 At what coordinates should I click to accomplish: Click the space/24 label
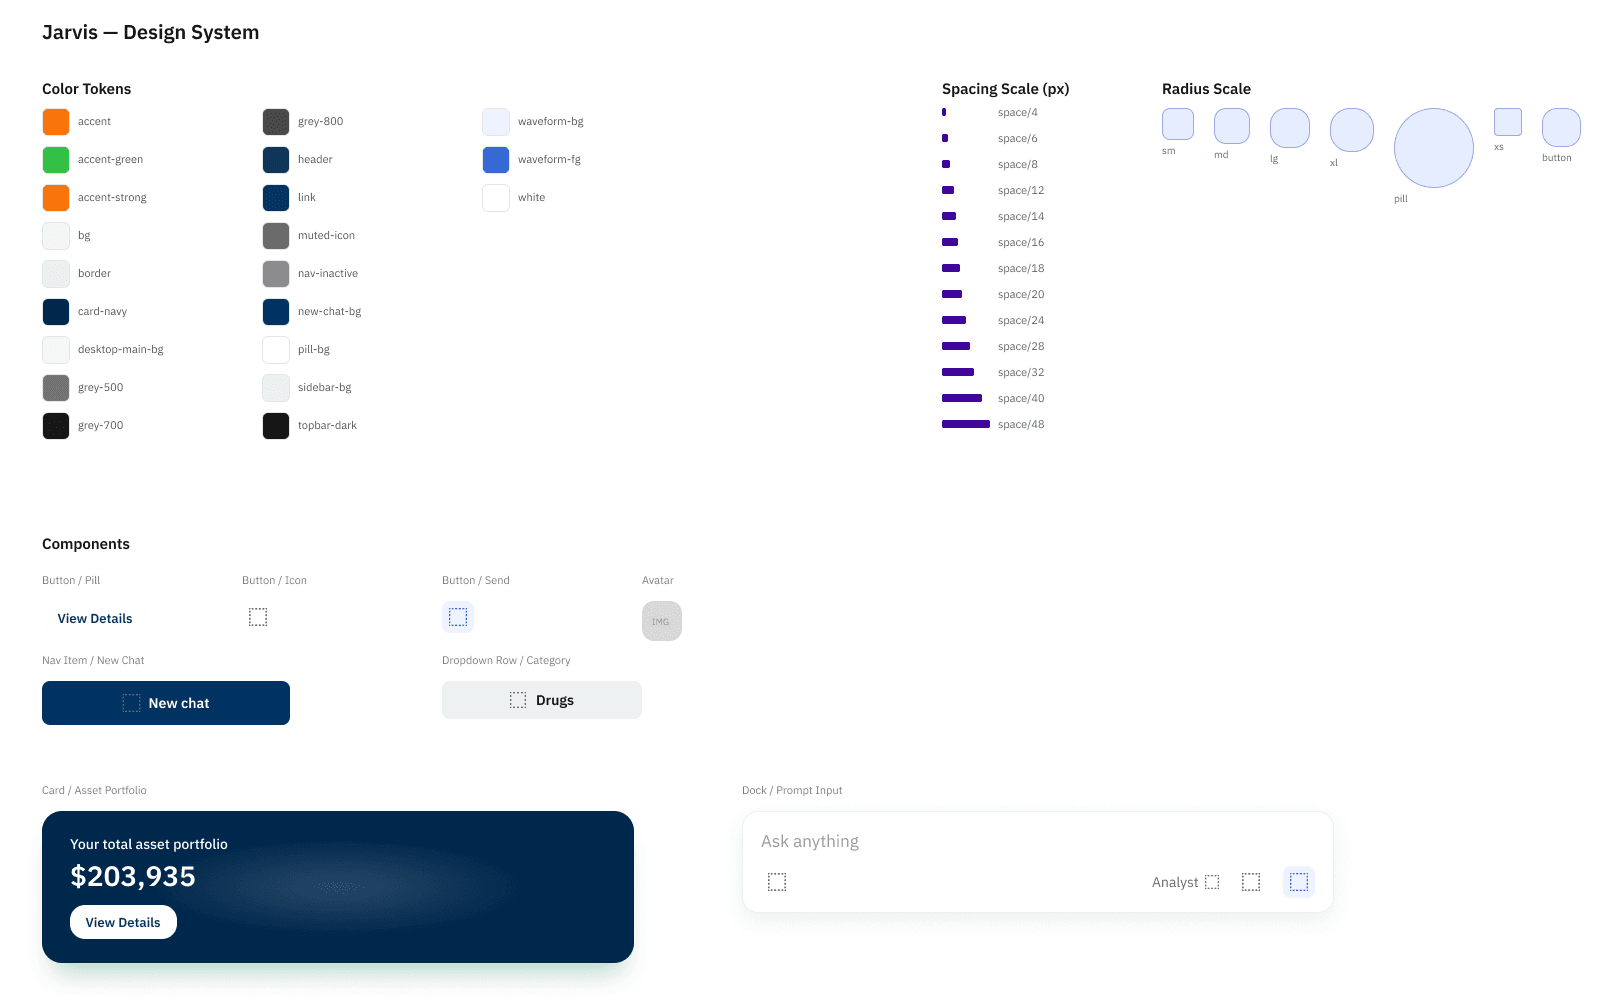point(1021,321)
